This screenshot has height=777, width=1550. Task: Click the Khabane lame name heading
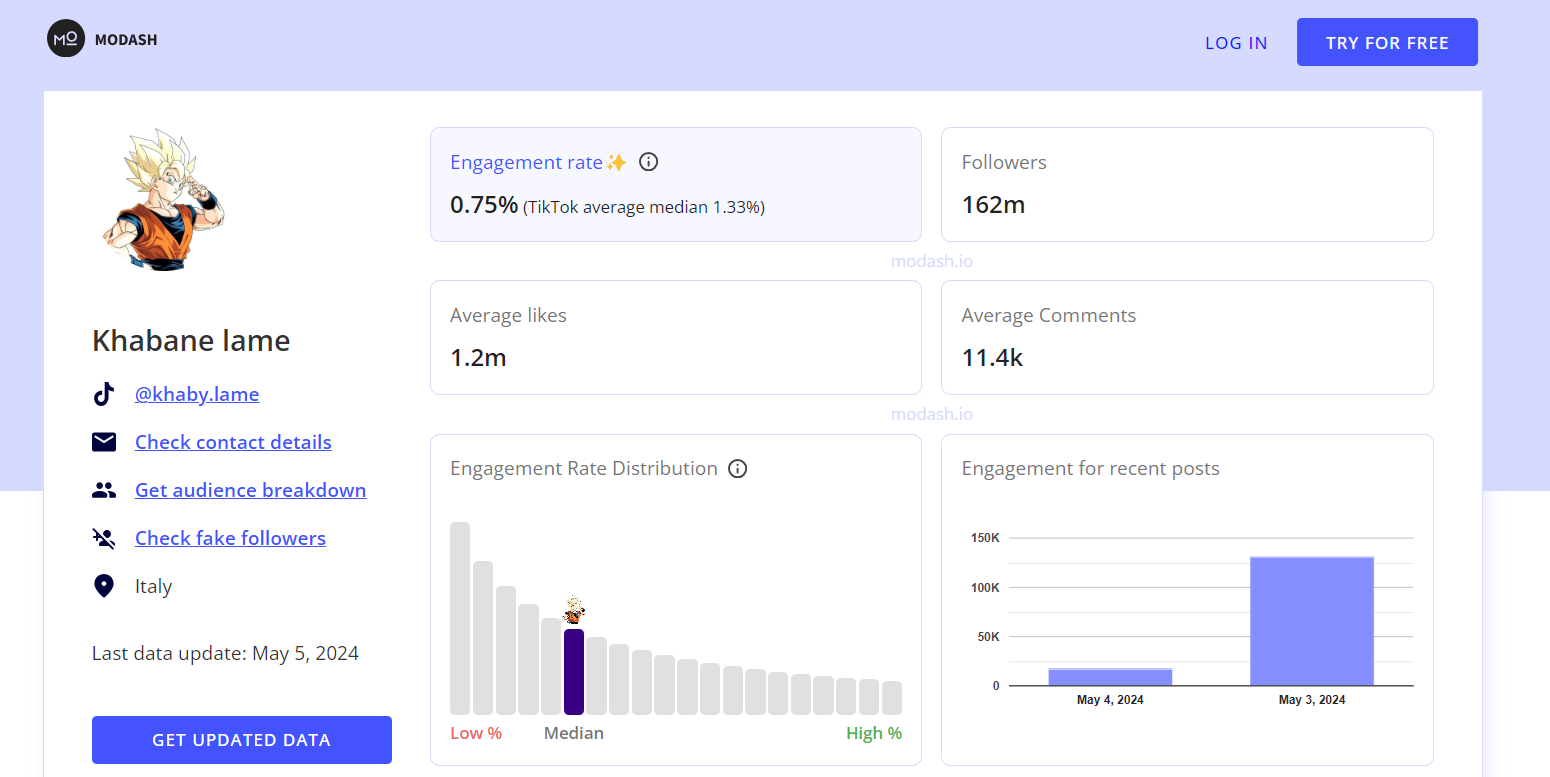tap(191, 340)
